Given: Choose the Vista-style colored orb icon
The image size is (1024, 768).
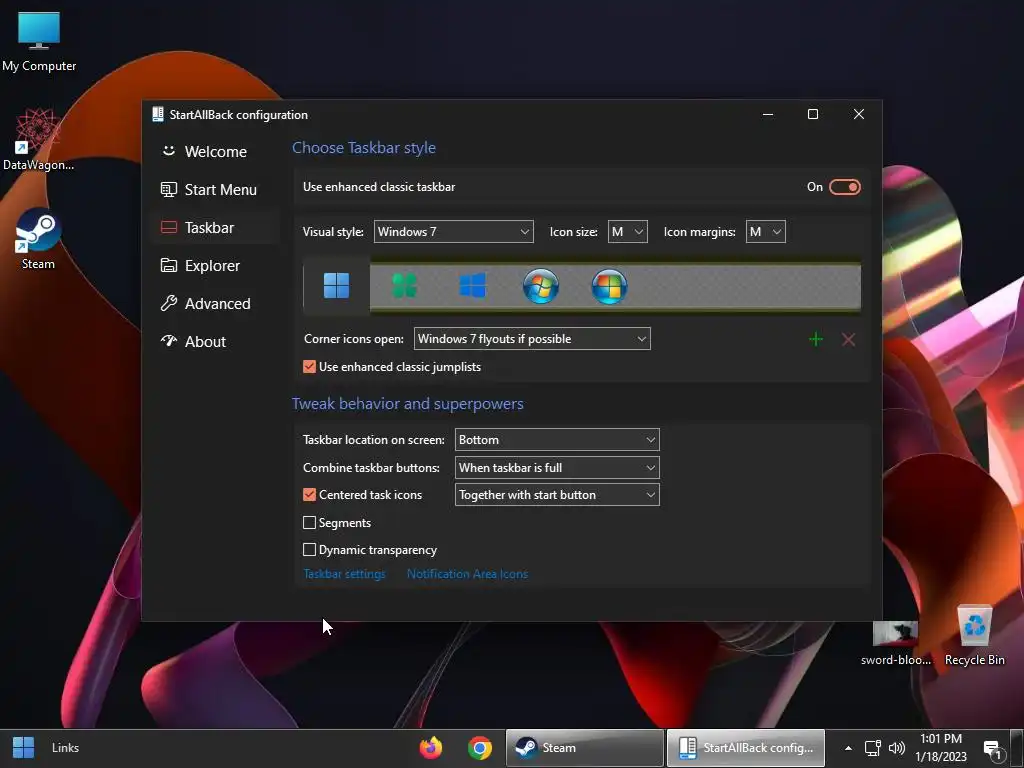Looking at the screenshot, I should [x=609, y=286].
